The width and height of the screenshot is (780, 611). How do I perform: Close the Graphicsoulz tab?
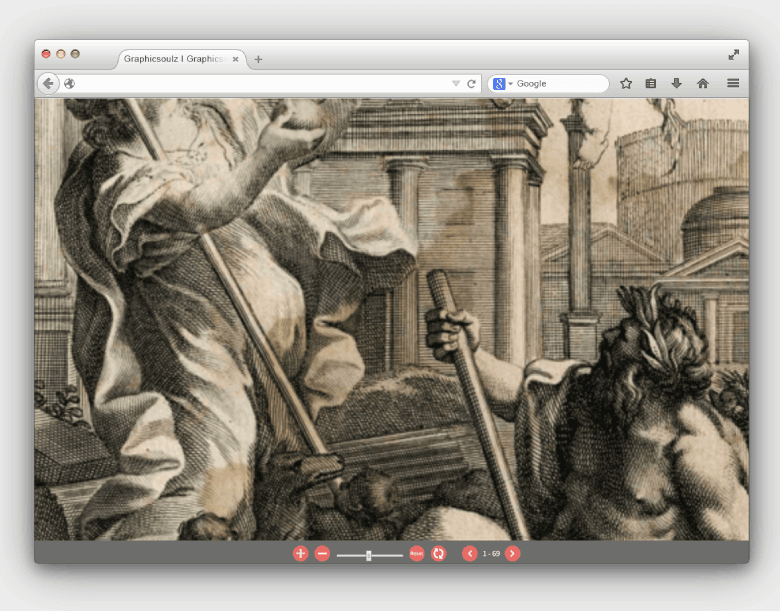235,59
